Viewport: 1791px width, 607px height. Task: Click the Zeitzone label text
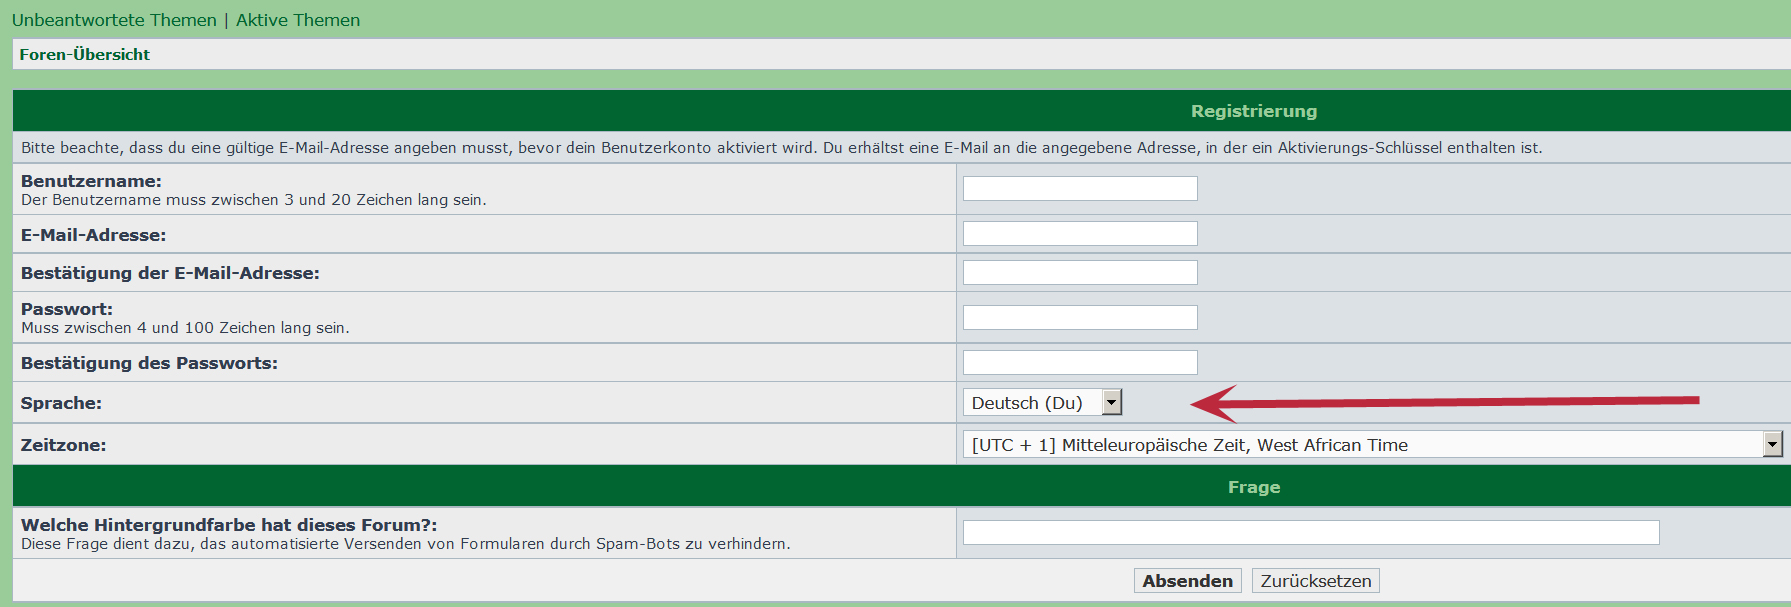(x=63, y=445)
